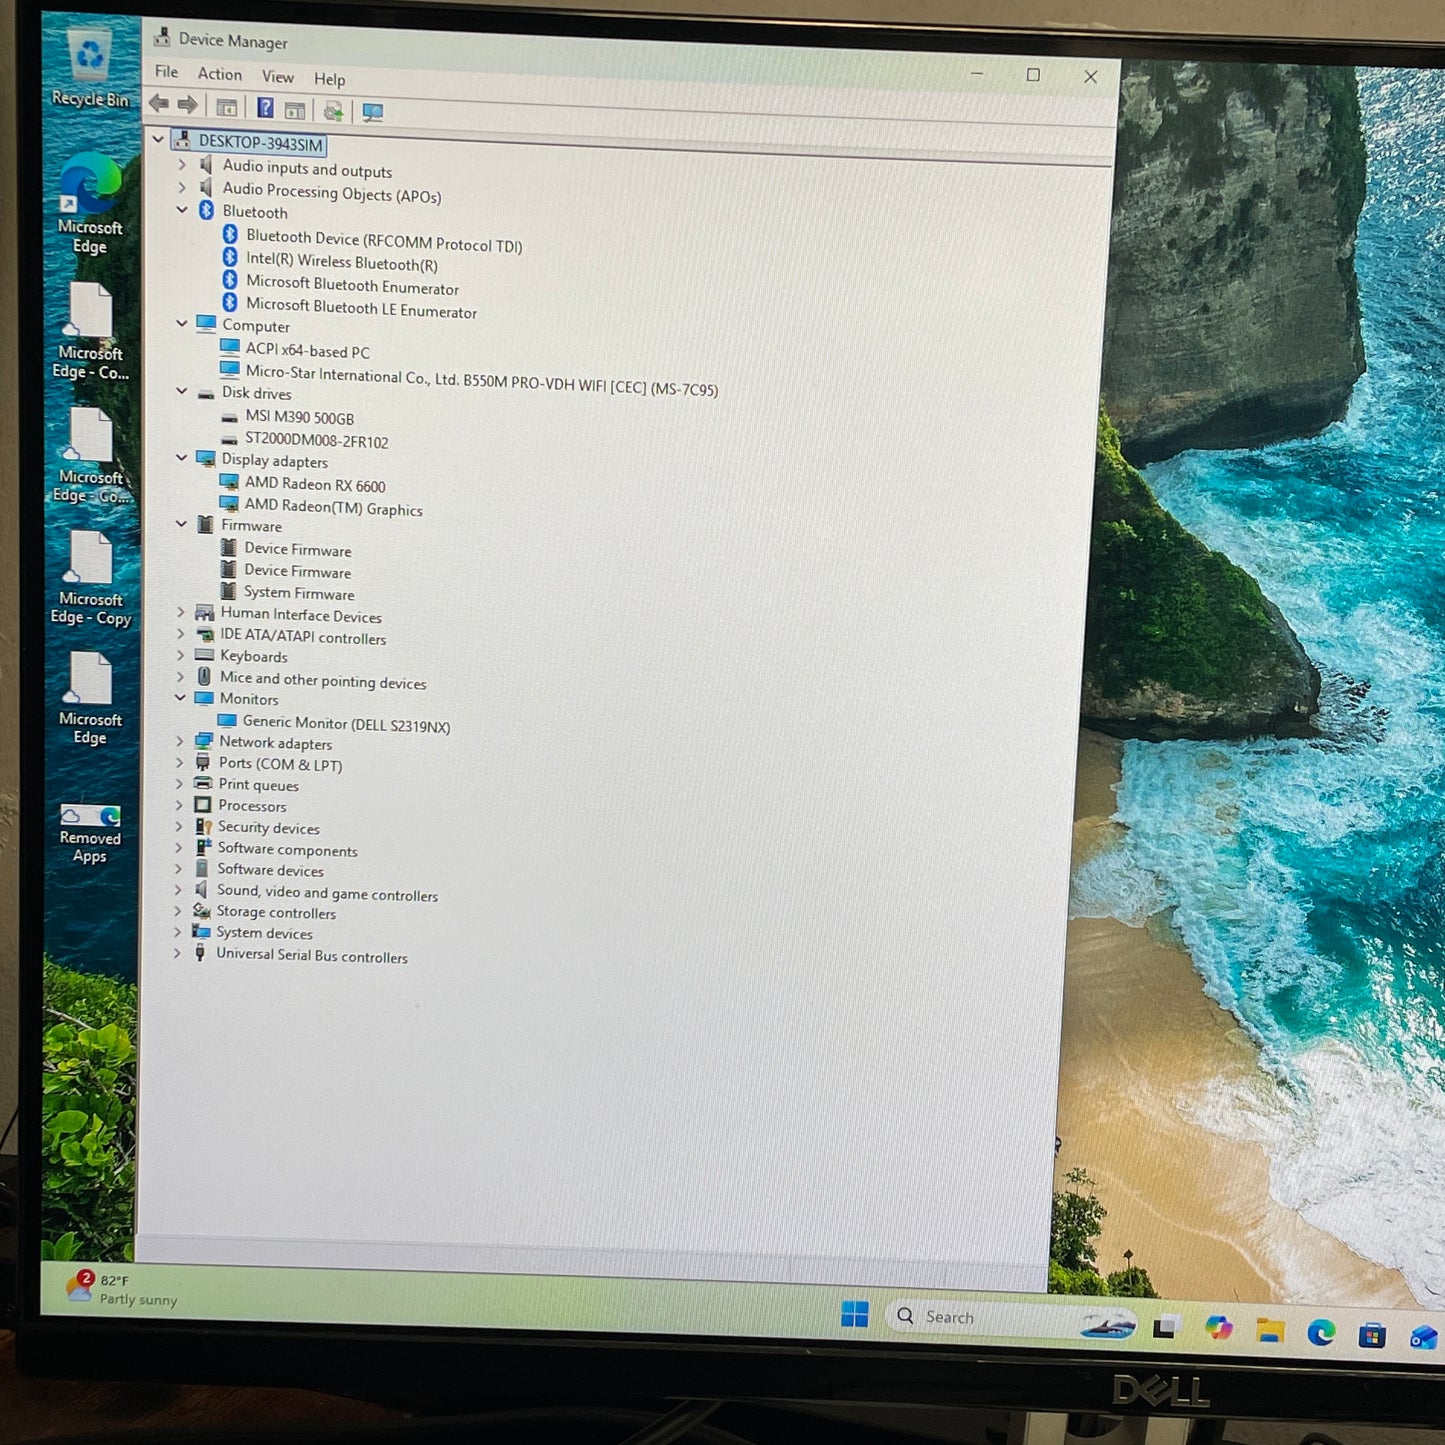Open Microsoft Store from the taskbar
1445x1445 pixels.
click(x=1372, y=1334)
